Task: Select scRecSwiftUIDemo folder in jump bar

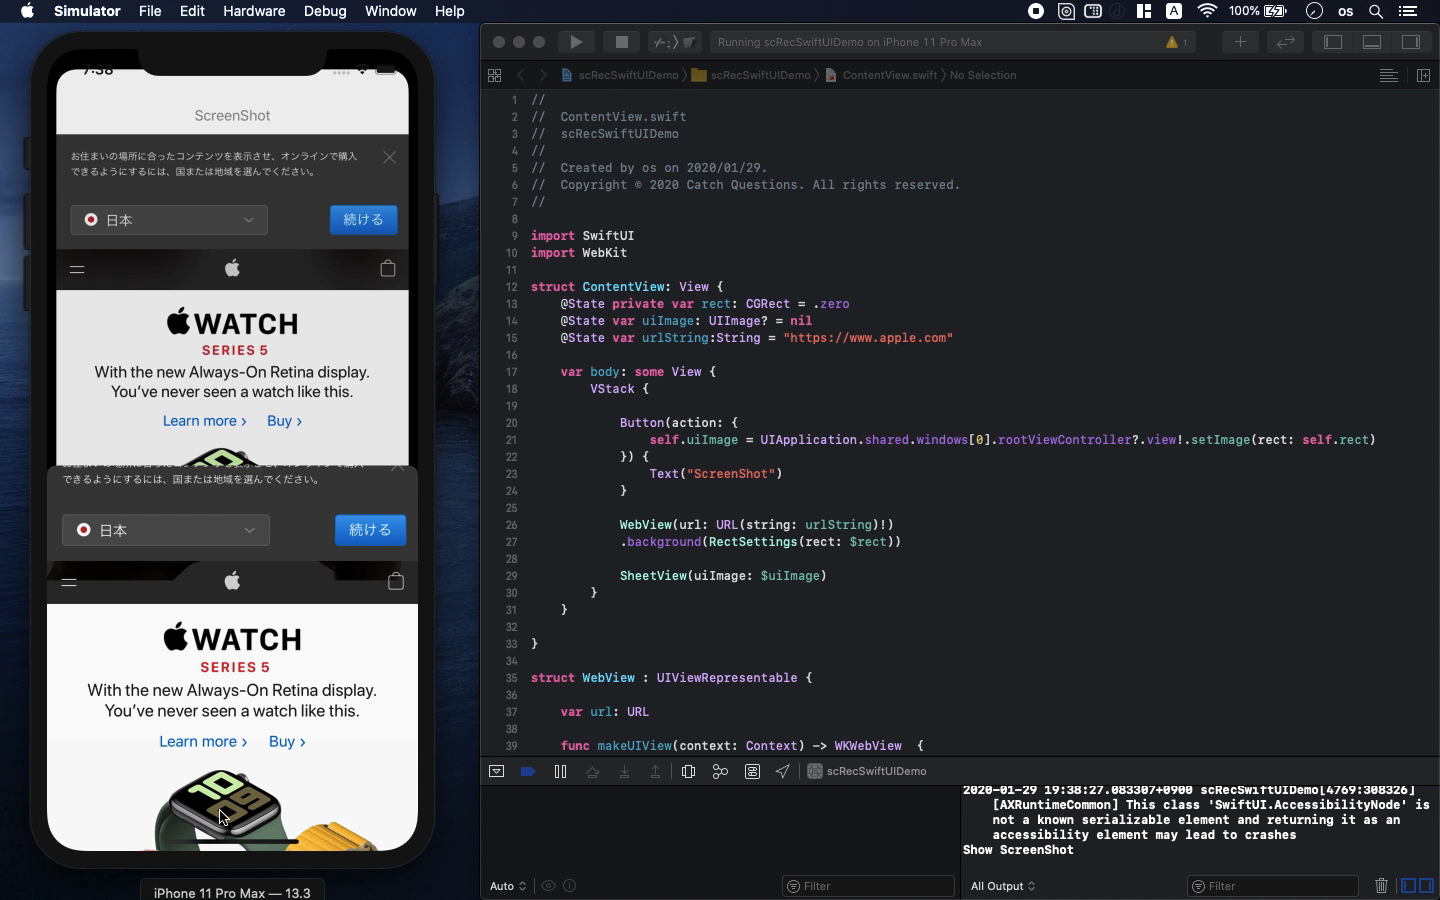Action: coord(751,75)
